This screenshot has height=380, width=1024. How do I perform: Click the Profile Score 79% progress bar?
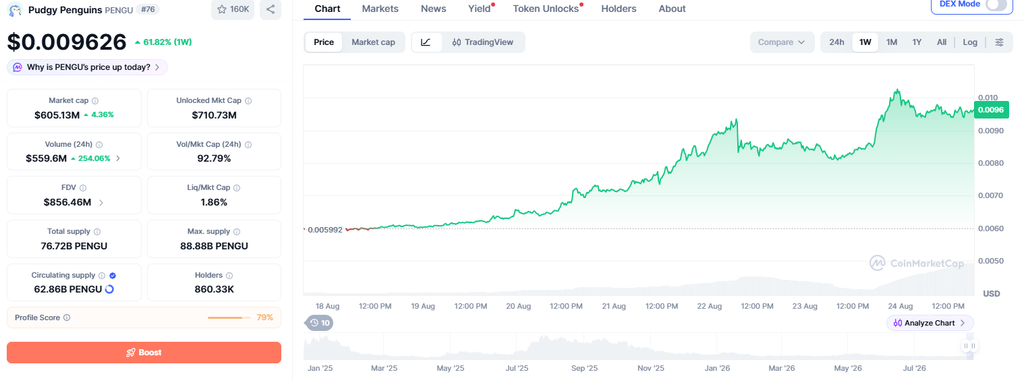click(229, 318)
